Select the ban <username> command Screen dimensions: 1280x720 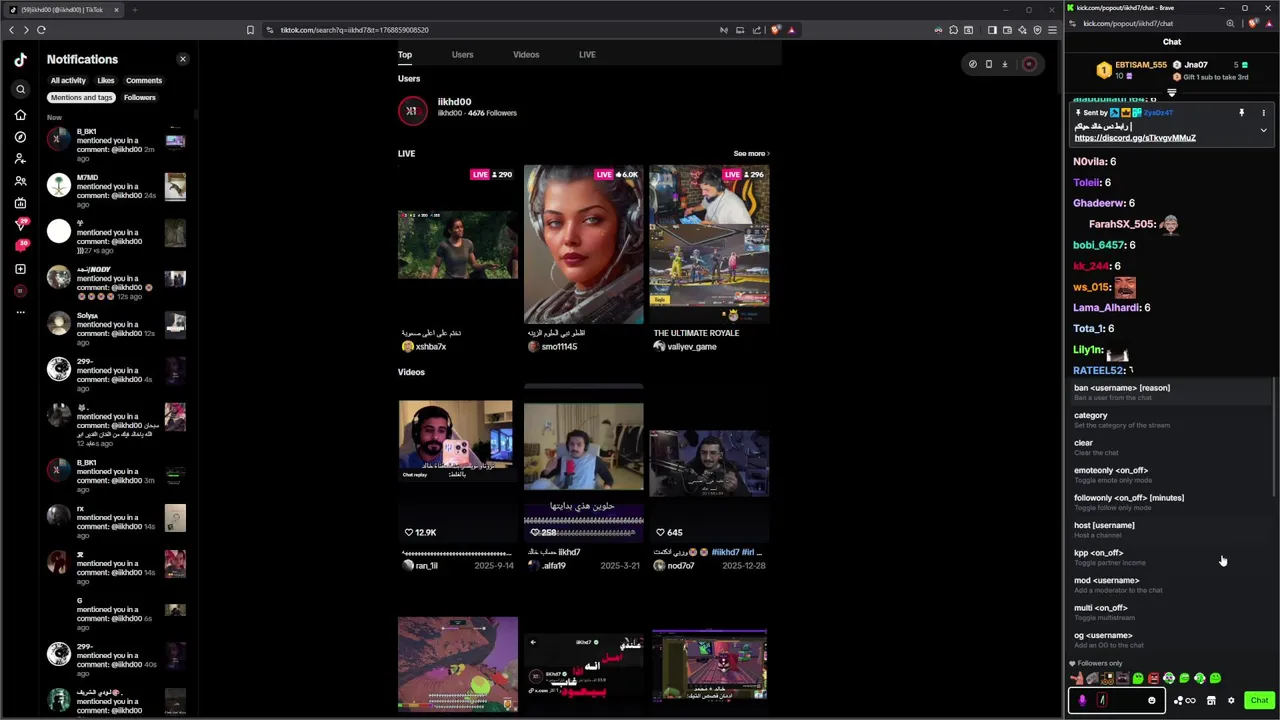[x=1170, y=392]
